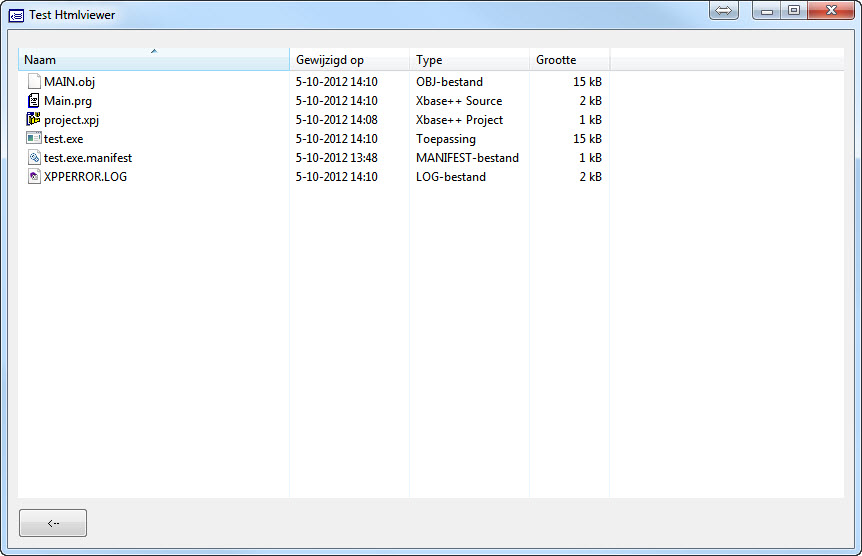Click the double-arrow button in title bar
Viewport: 862px width, 556px height.
click(724, 10)
